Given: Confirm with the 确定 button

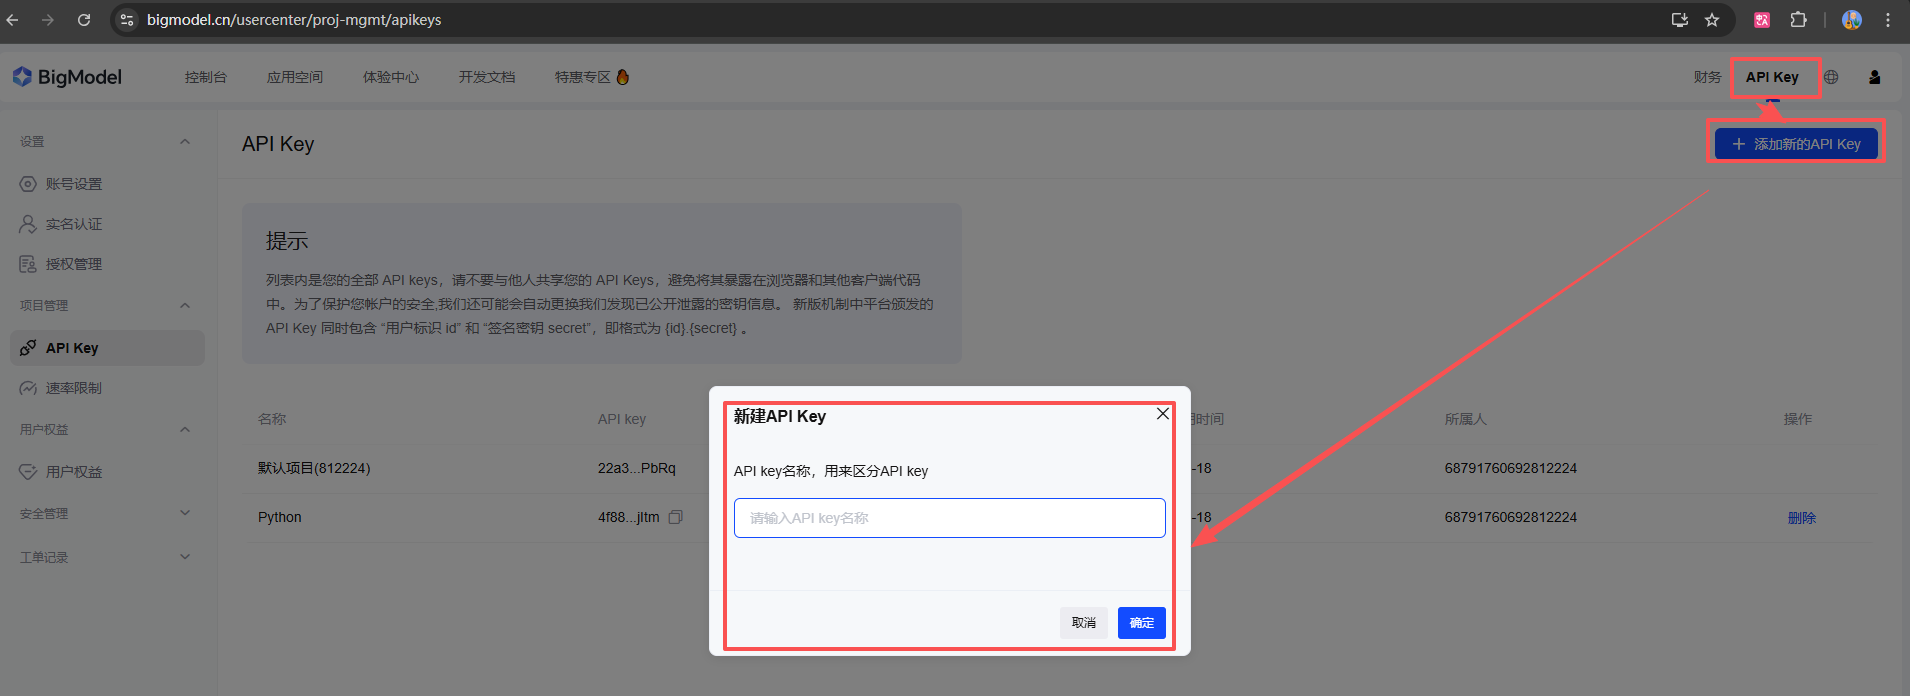Looking at the screenshot, I should (x=1142, y=623).
